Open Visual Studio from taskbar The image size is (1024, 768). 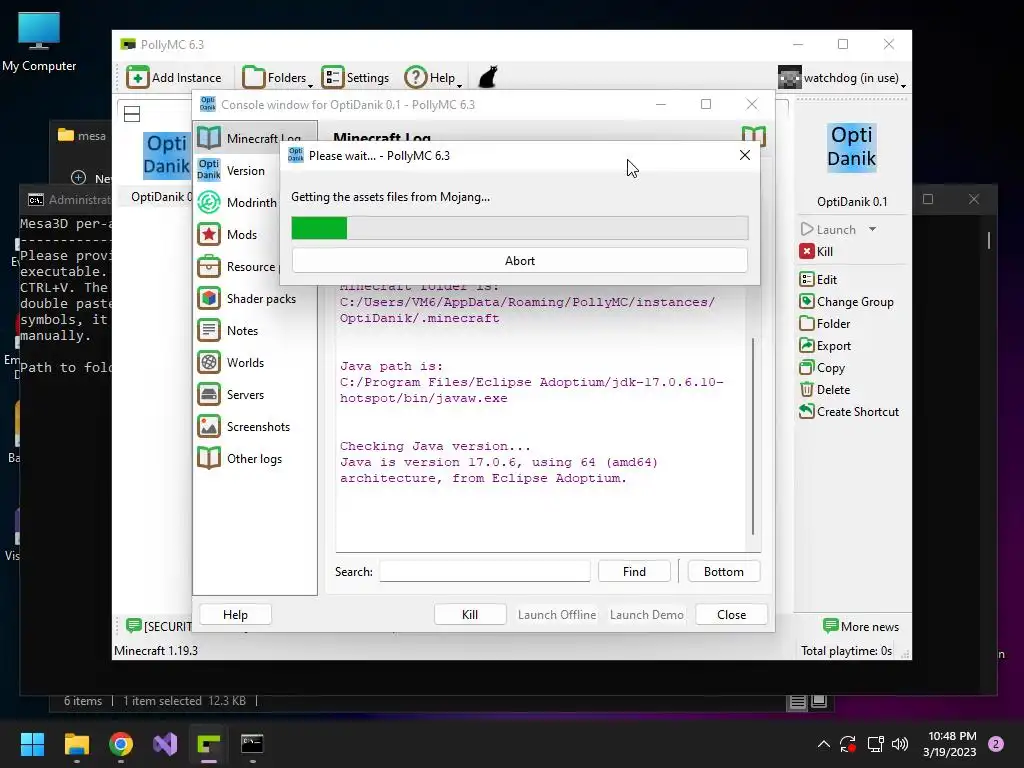click(165, 744)
